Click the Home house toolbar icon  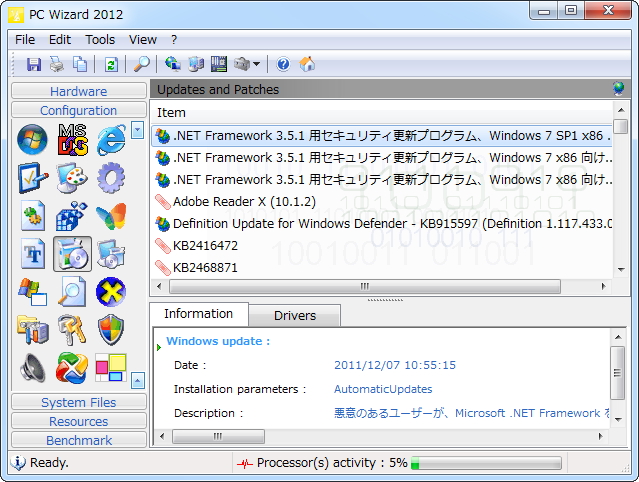[307, 64]
